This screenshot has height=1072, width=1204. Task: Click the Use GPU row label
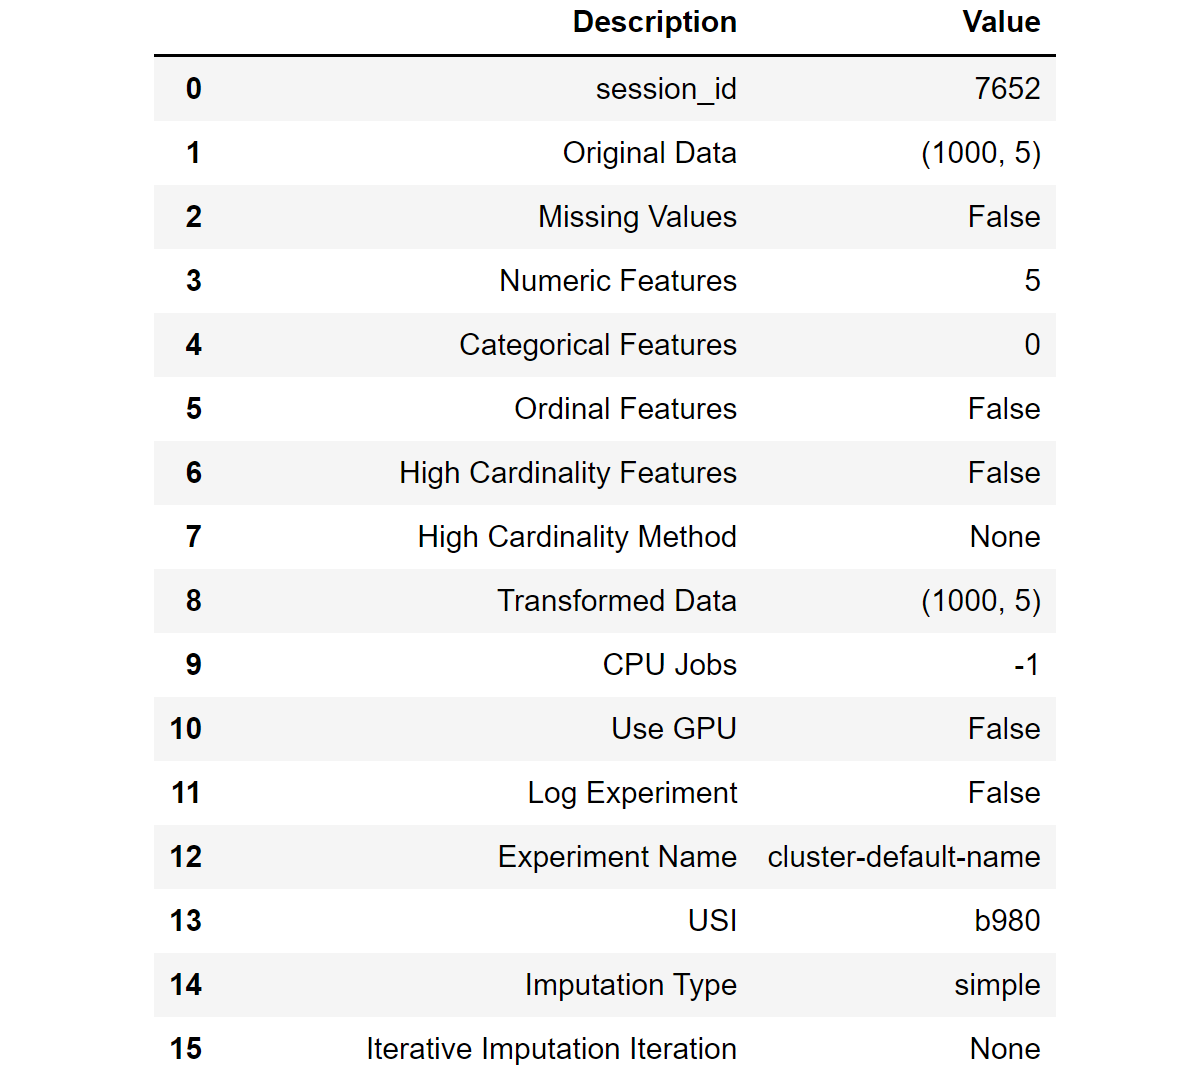[673, 729]
